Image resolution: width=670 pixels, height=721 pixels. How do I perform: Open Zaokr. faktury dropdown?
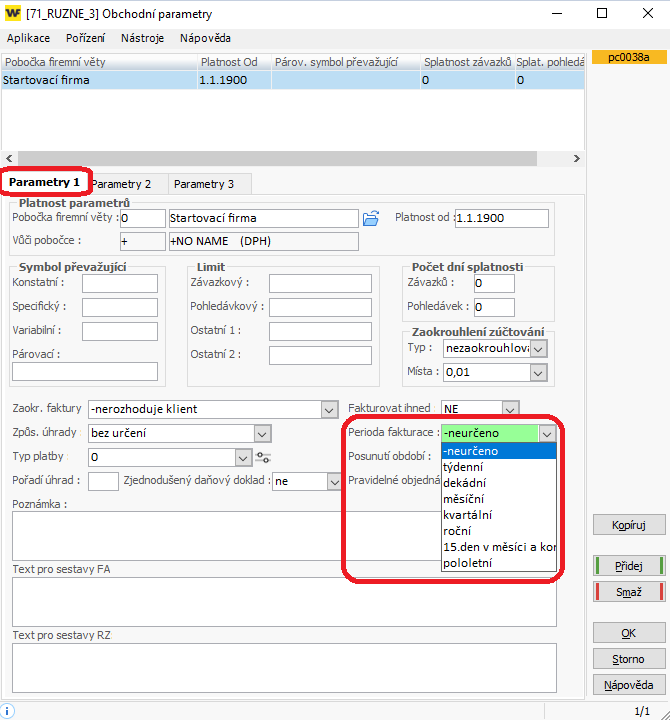[x=329, y=409]
